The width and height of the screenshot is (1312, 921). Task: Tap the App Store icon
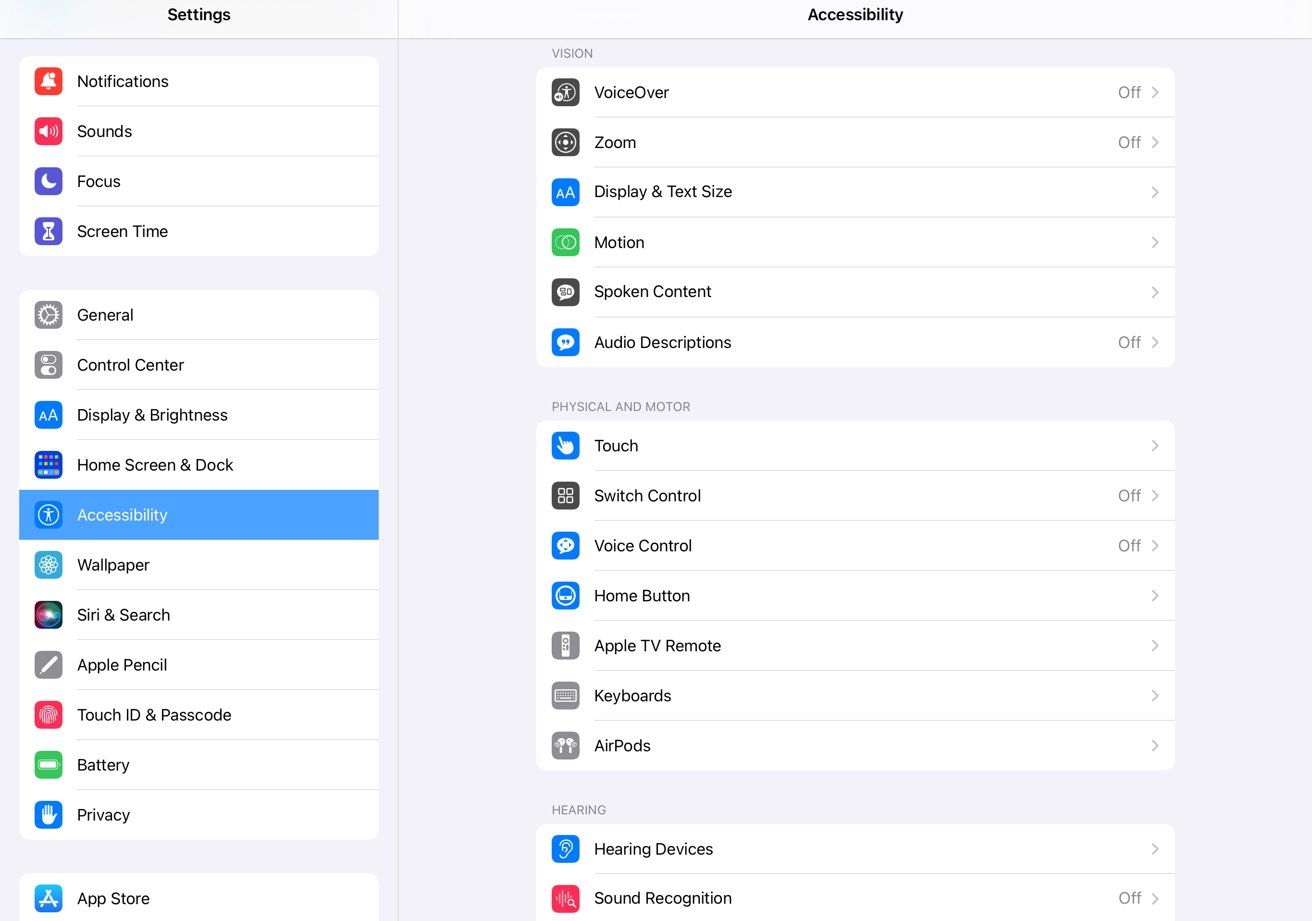48,898
